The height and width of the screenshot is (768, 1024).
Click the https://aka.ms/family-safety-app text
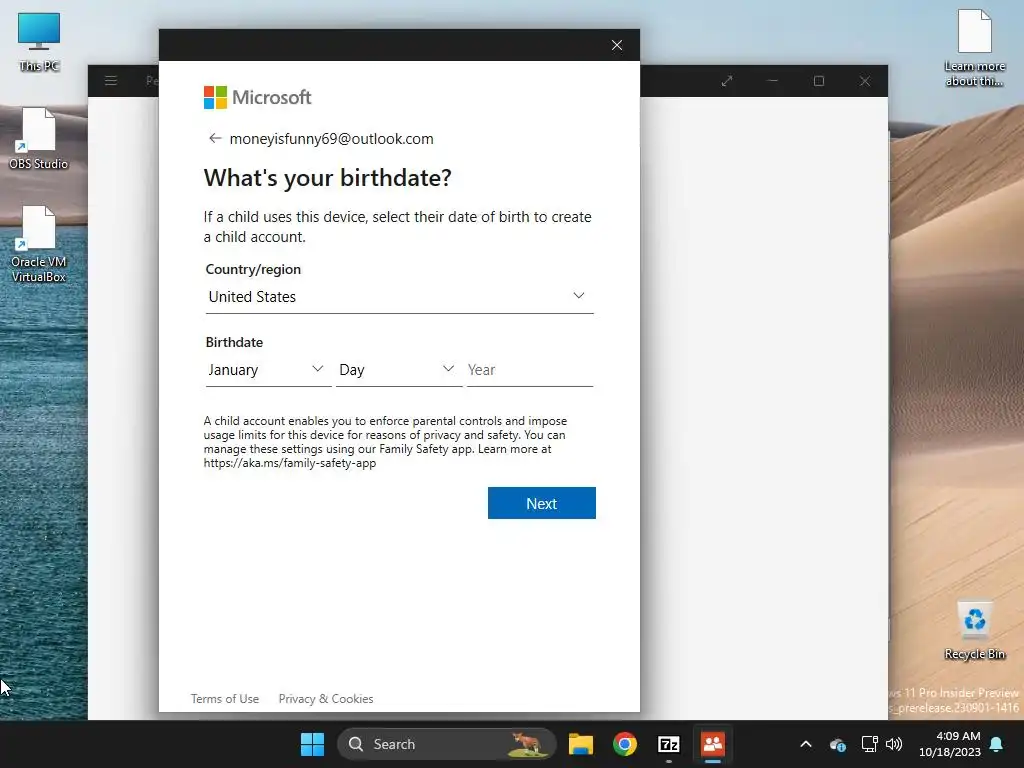click(289, 463)
